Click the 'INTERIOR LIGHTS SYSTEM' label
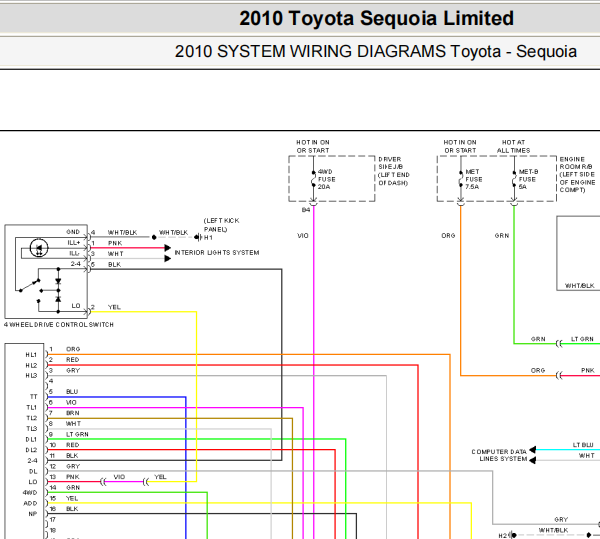Image resolution: width=600 pixels, height=539 pixels. (x=217, y=252)
